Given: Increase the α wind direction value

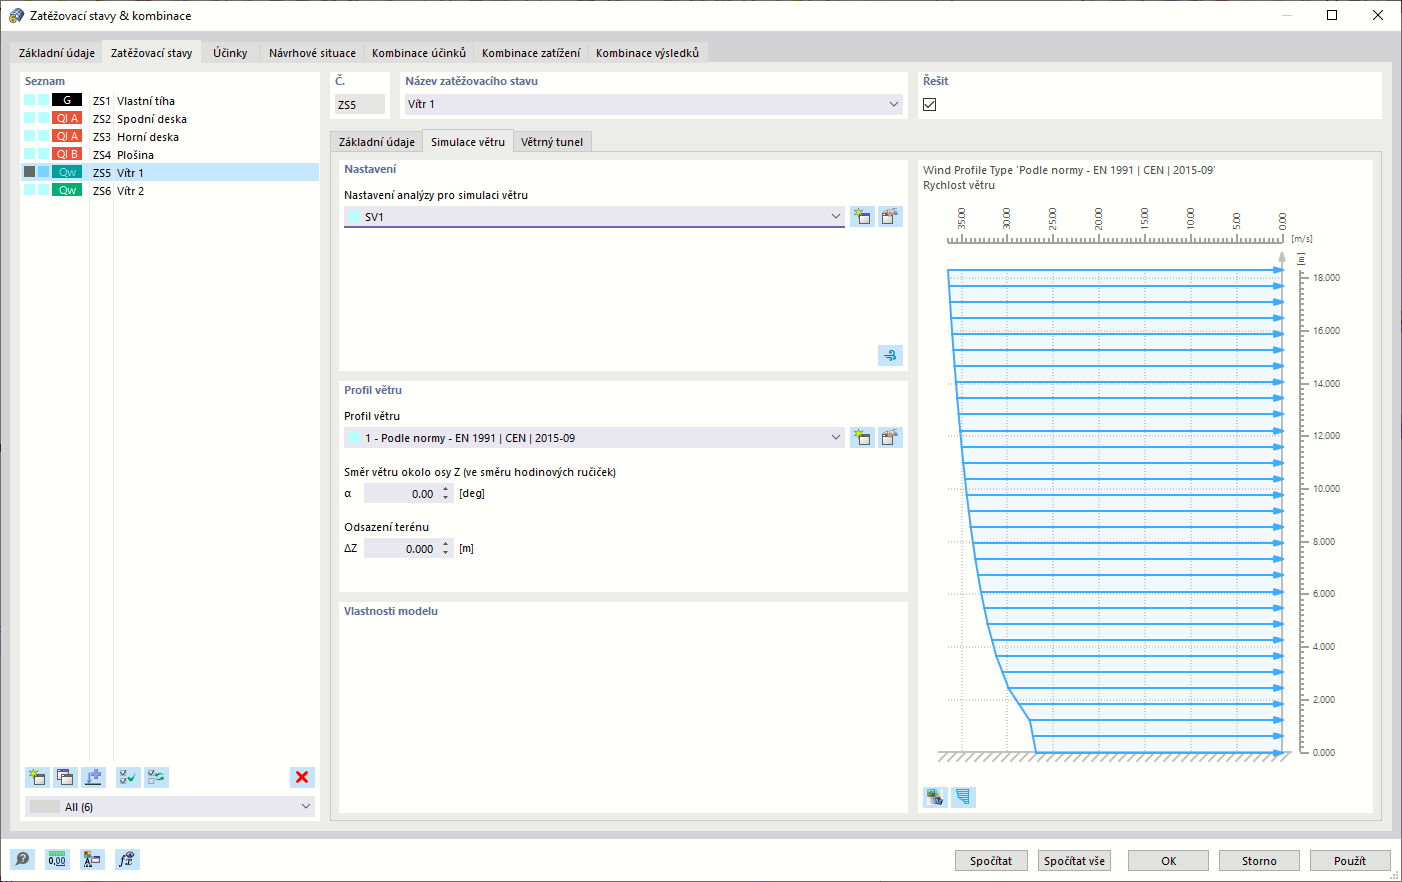Looking at the screenshot, I should [x=446, y=489].
